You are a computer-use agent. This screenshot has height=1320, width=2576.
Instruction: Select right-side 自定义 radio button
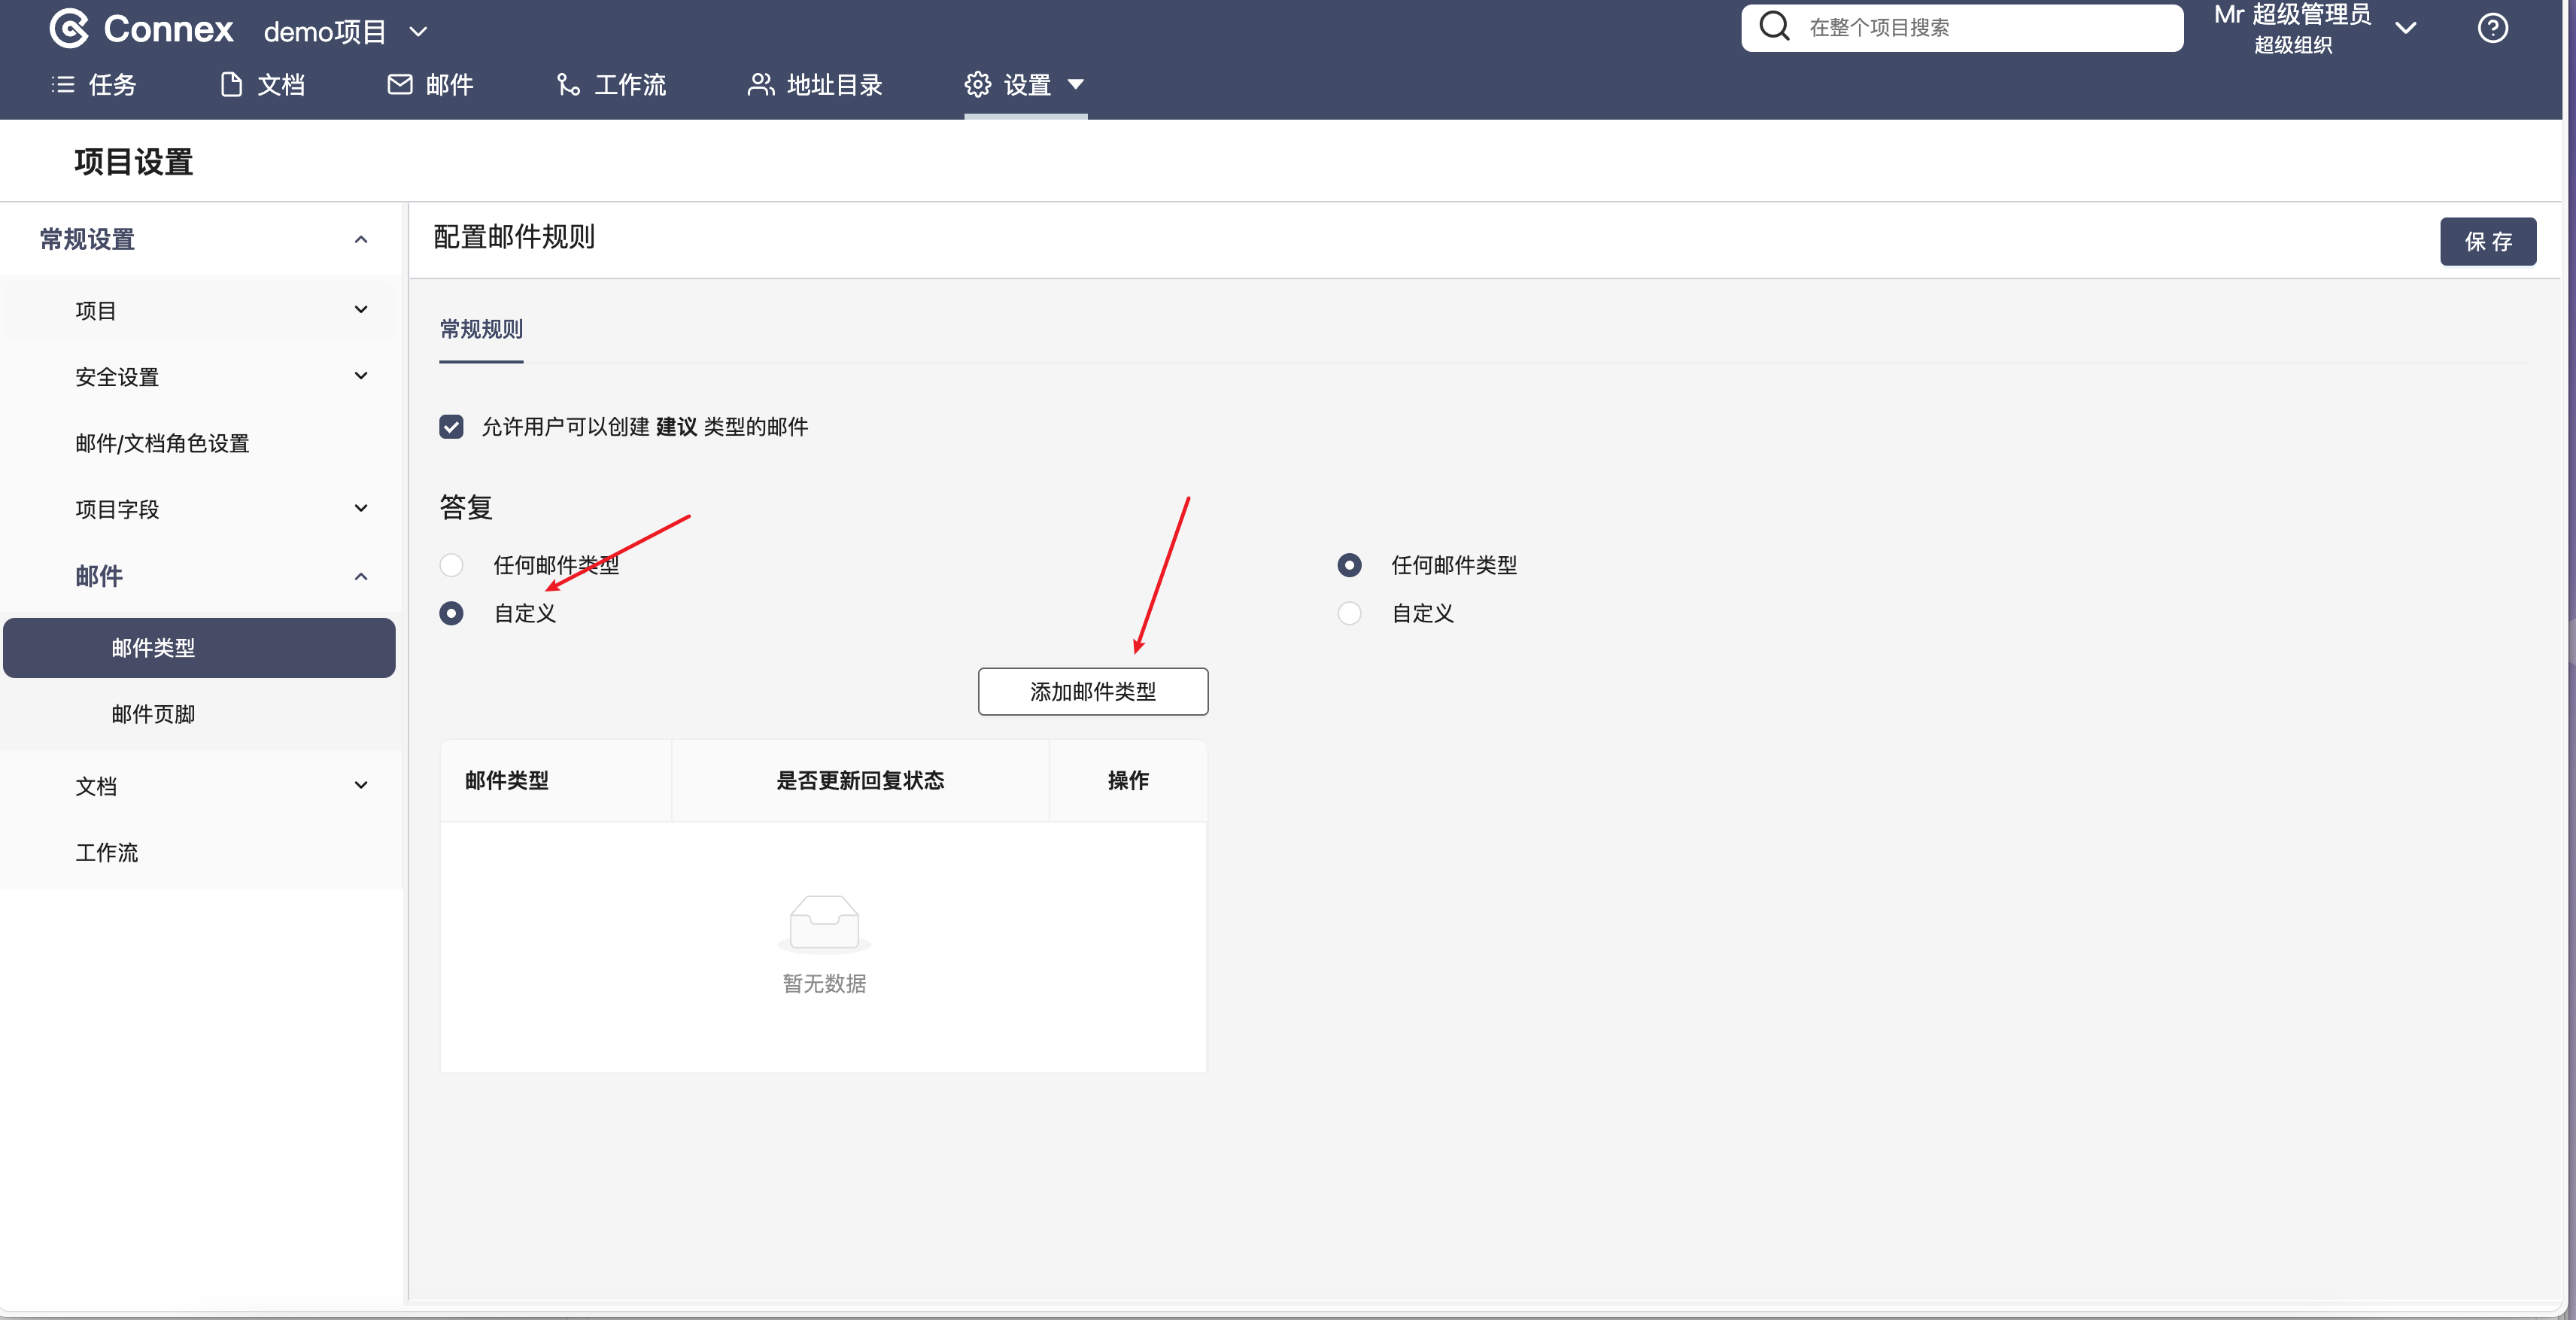(1349, 613)
